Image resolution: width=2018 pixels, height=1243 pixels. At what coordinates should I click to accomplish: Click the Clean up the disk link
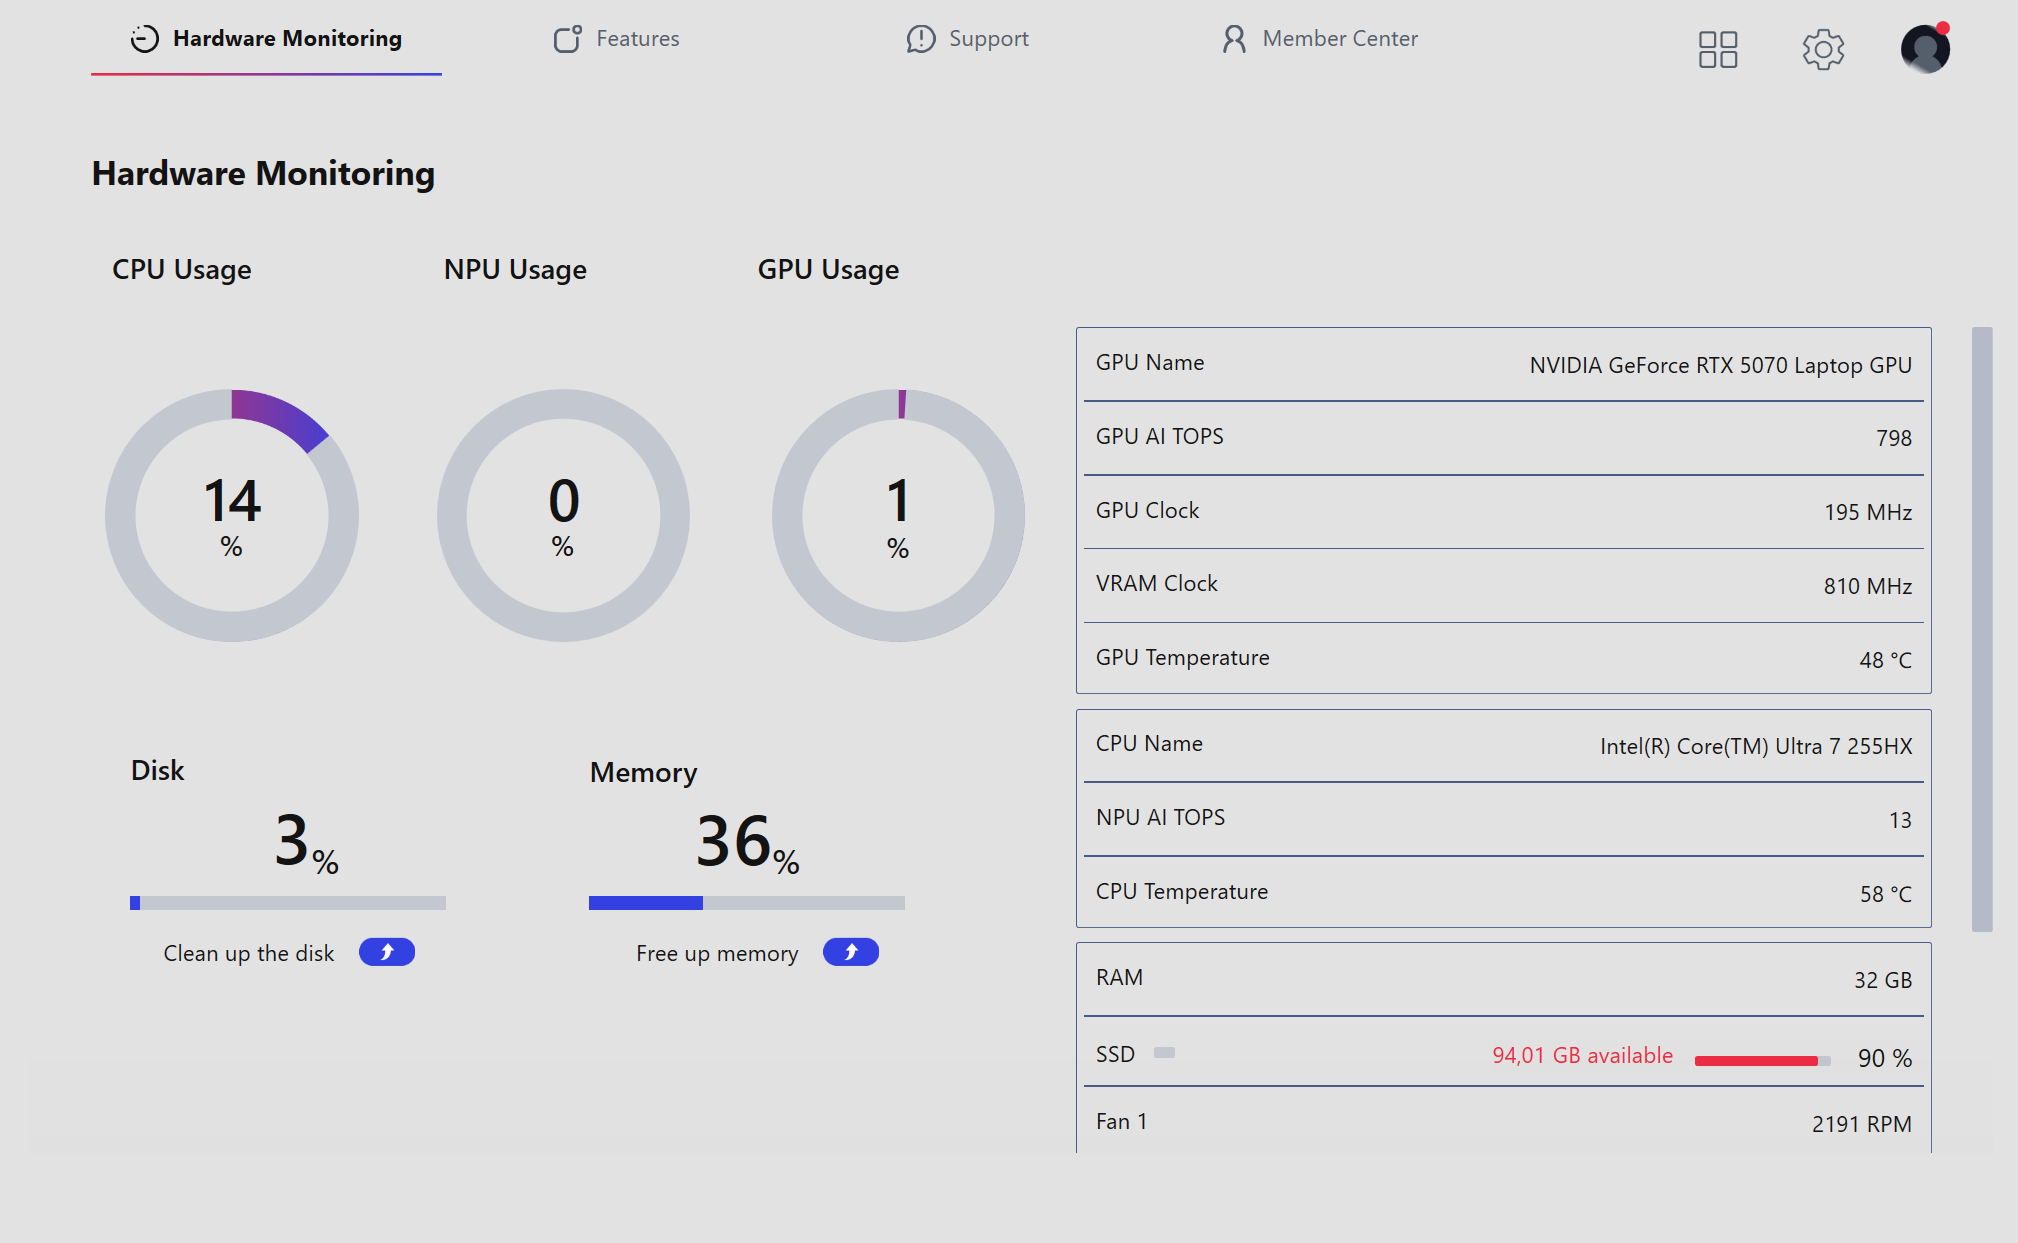coord(249,953)
